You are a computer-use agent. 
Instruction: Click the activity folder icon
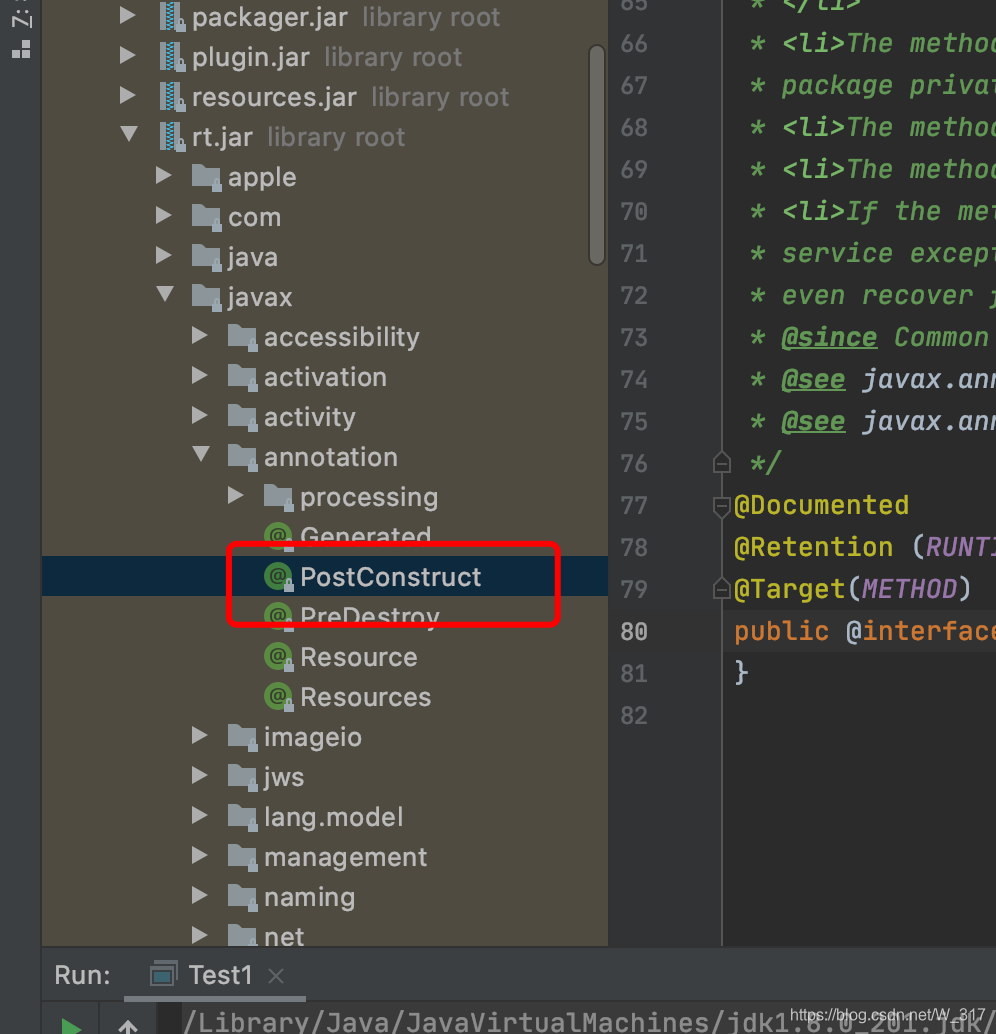(242, 417)
